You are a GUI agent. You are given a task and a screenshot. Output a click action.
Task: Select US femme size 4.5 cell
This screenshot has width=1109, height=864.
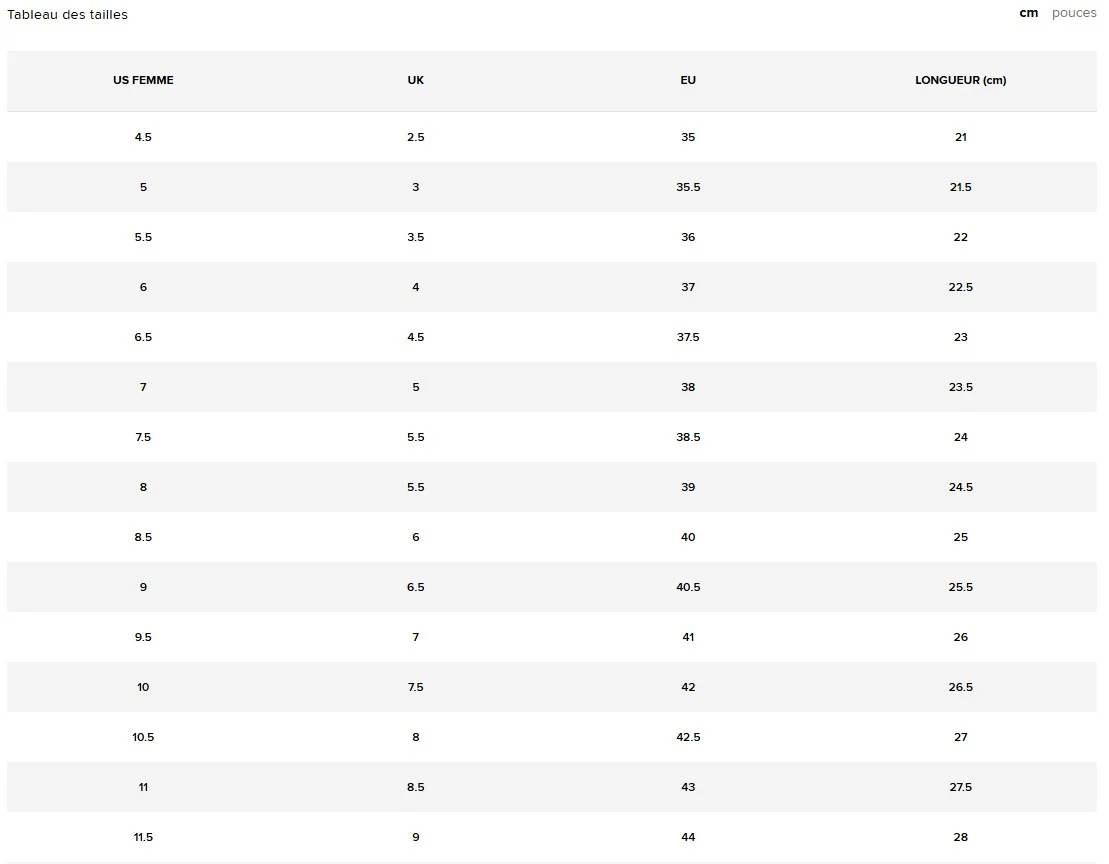click(143, 137)
